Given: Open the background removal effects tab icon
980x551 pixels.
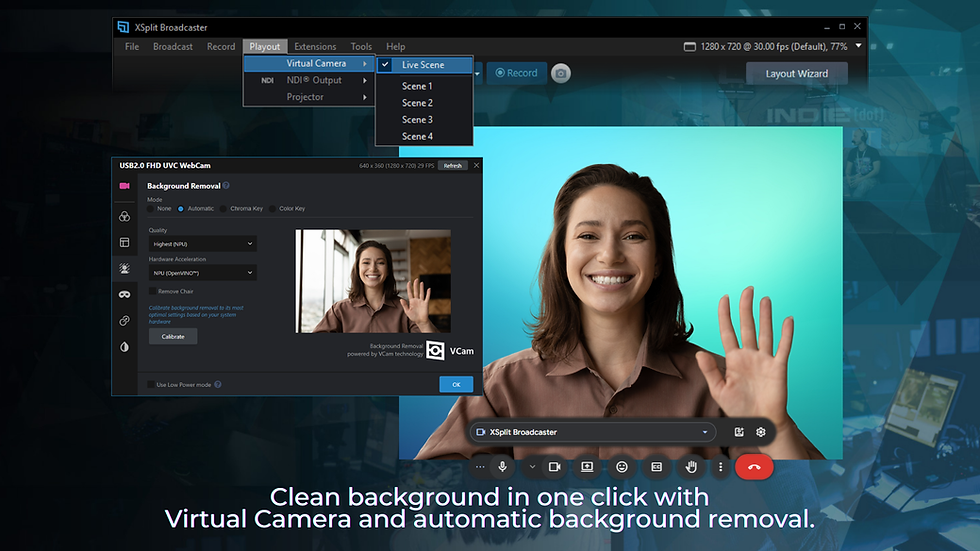Looking at the screenshot, I should pos(124,269).
